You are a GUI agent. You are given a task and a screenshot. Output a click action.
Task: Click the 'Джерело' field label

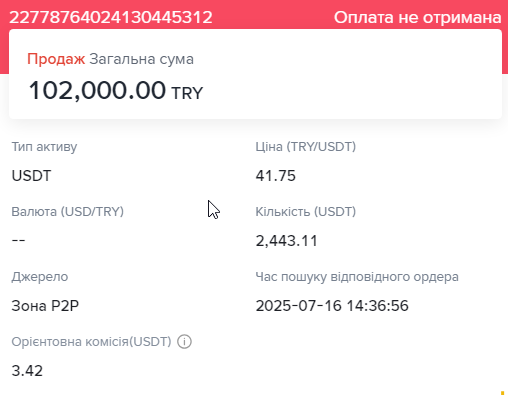coord(40,277)
